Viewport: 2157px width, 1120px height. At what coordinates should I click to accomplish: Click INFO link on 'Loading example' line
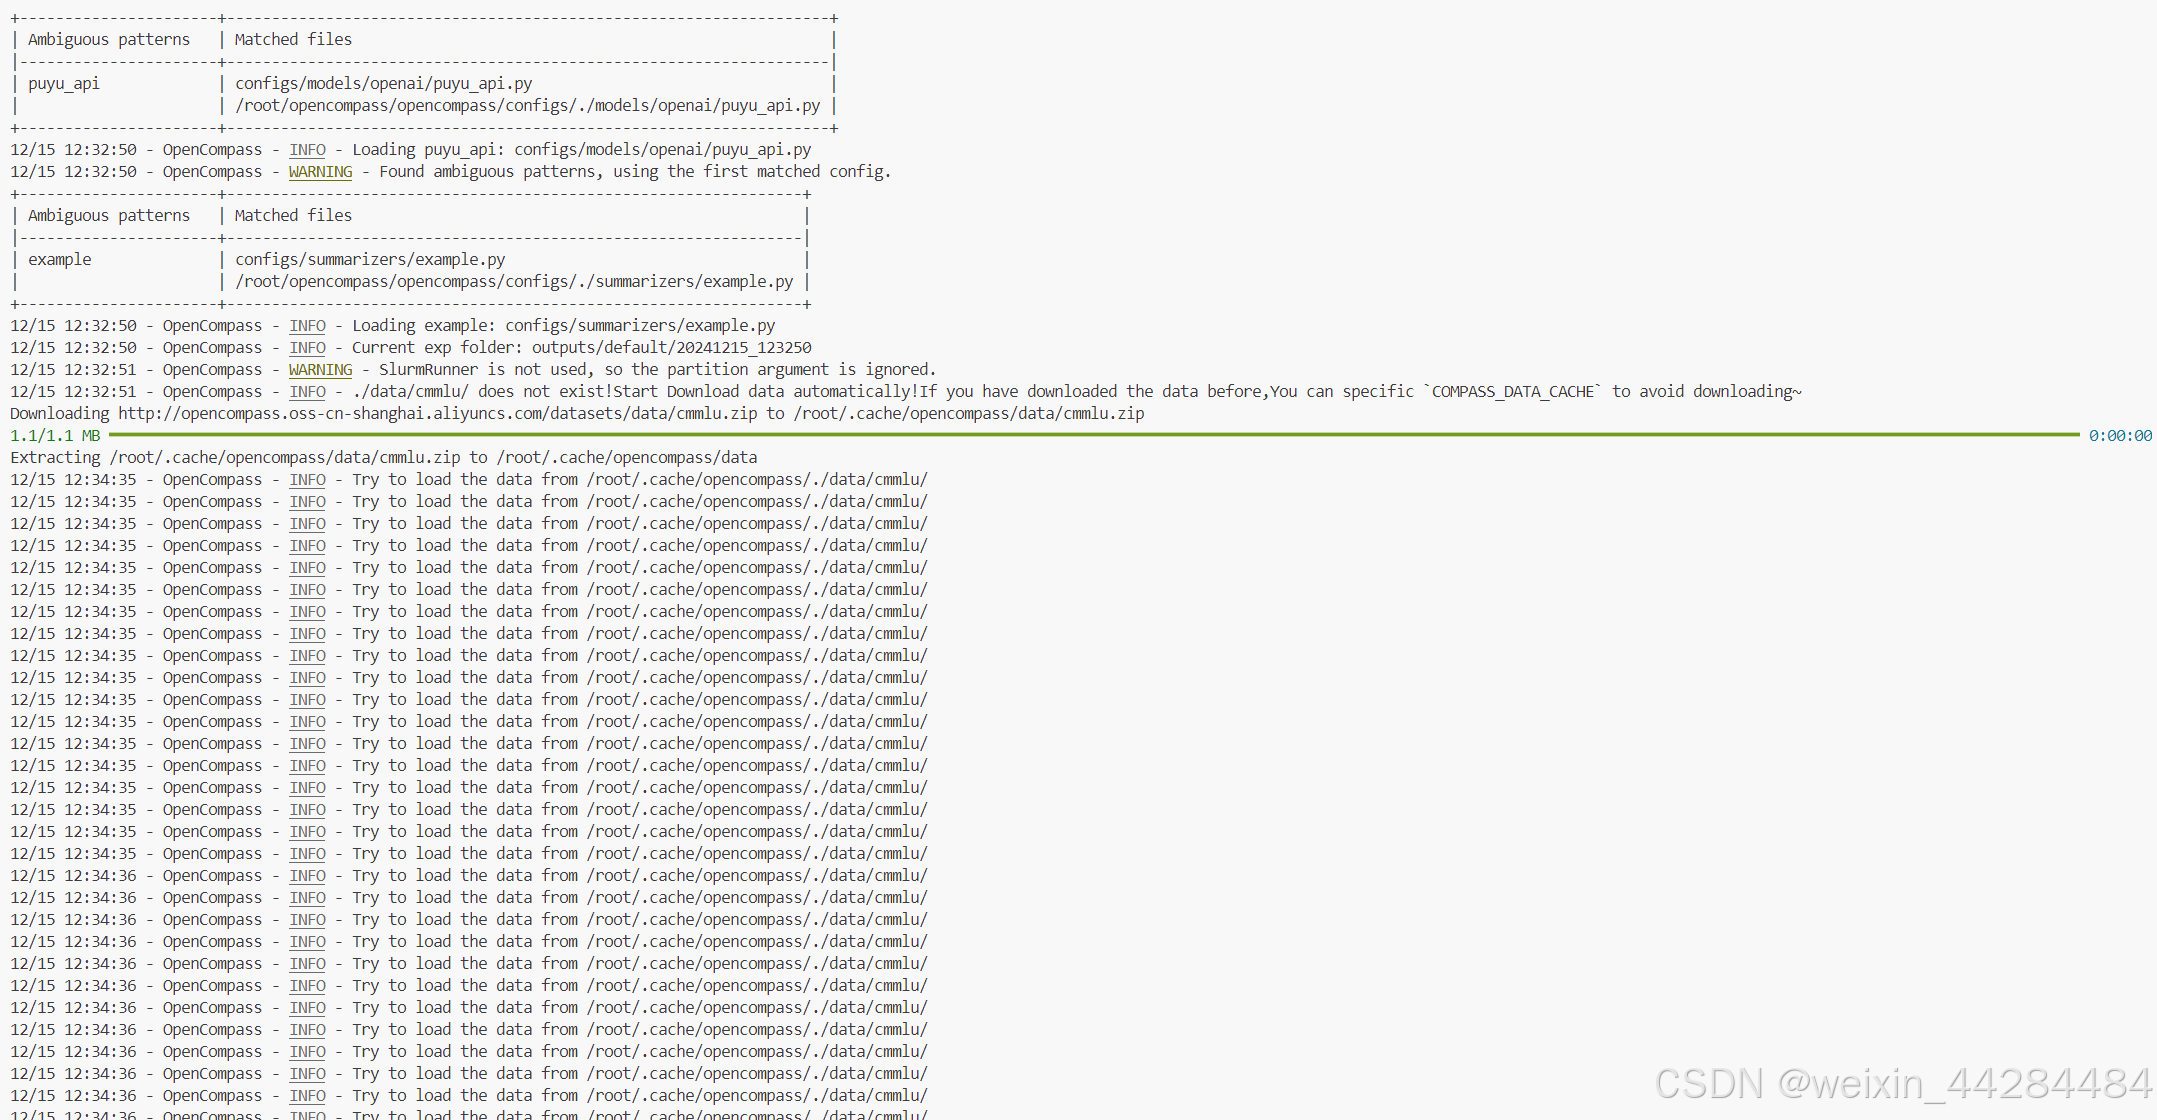point(307,326)
